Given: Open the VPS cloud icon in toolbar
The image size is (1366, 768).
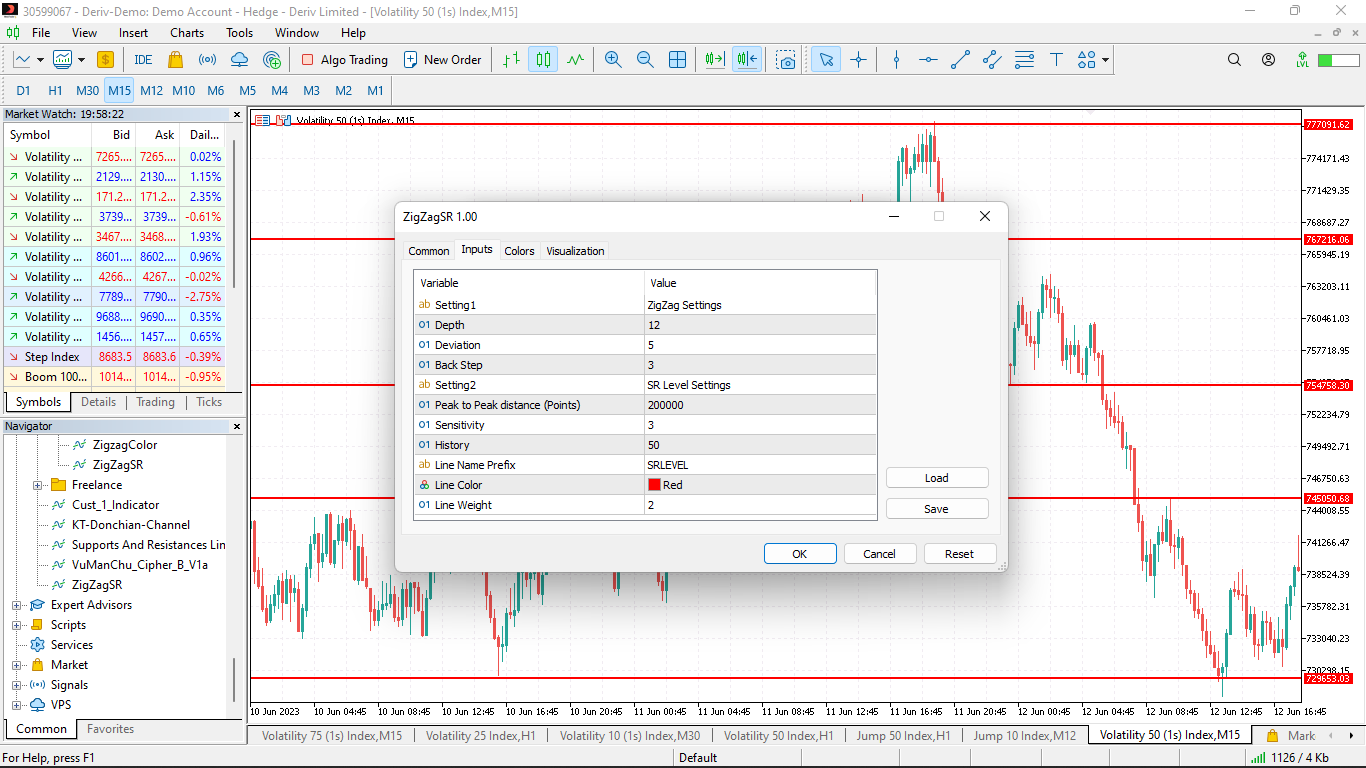Looking at the screenshot, I should click(239, 60).
